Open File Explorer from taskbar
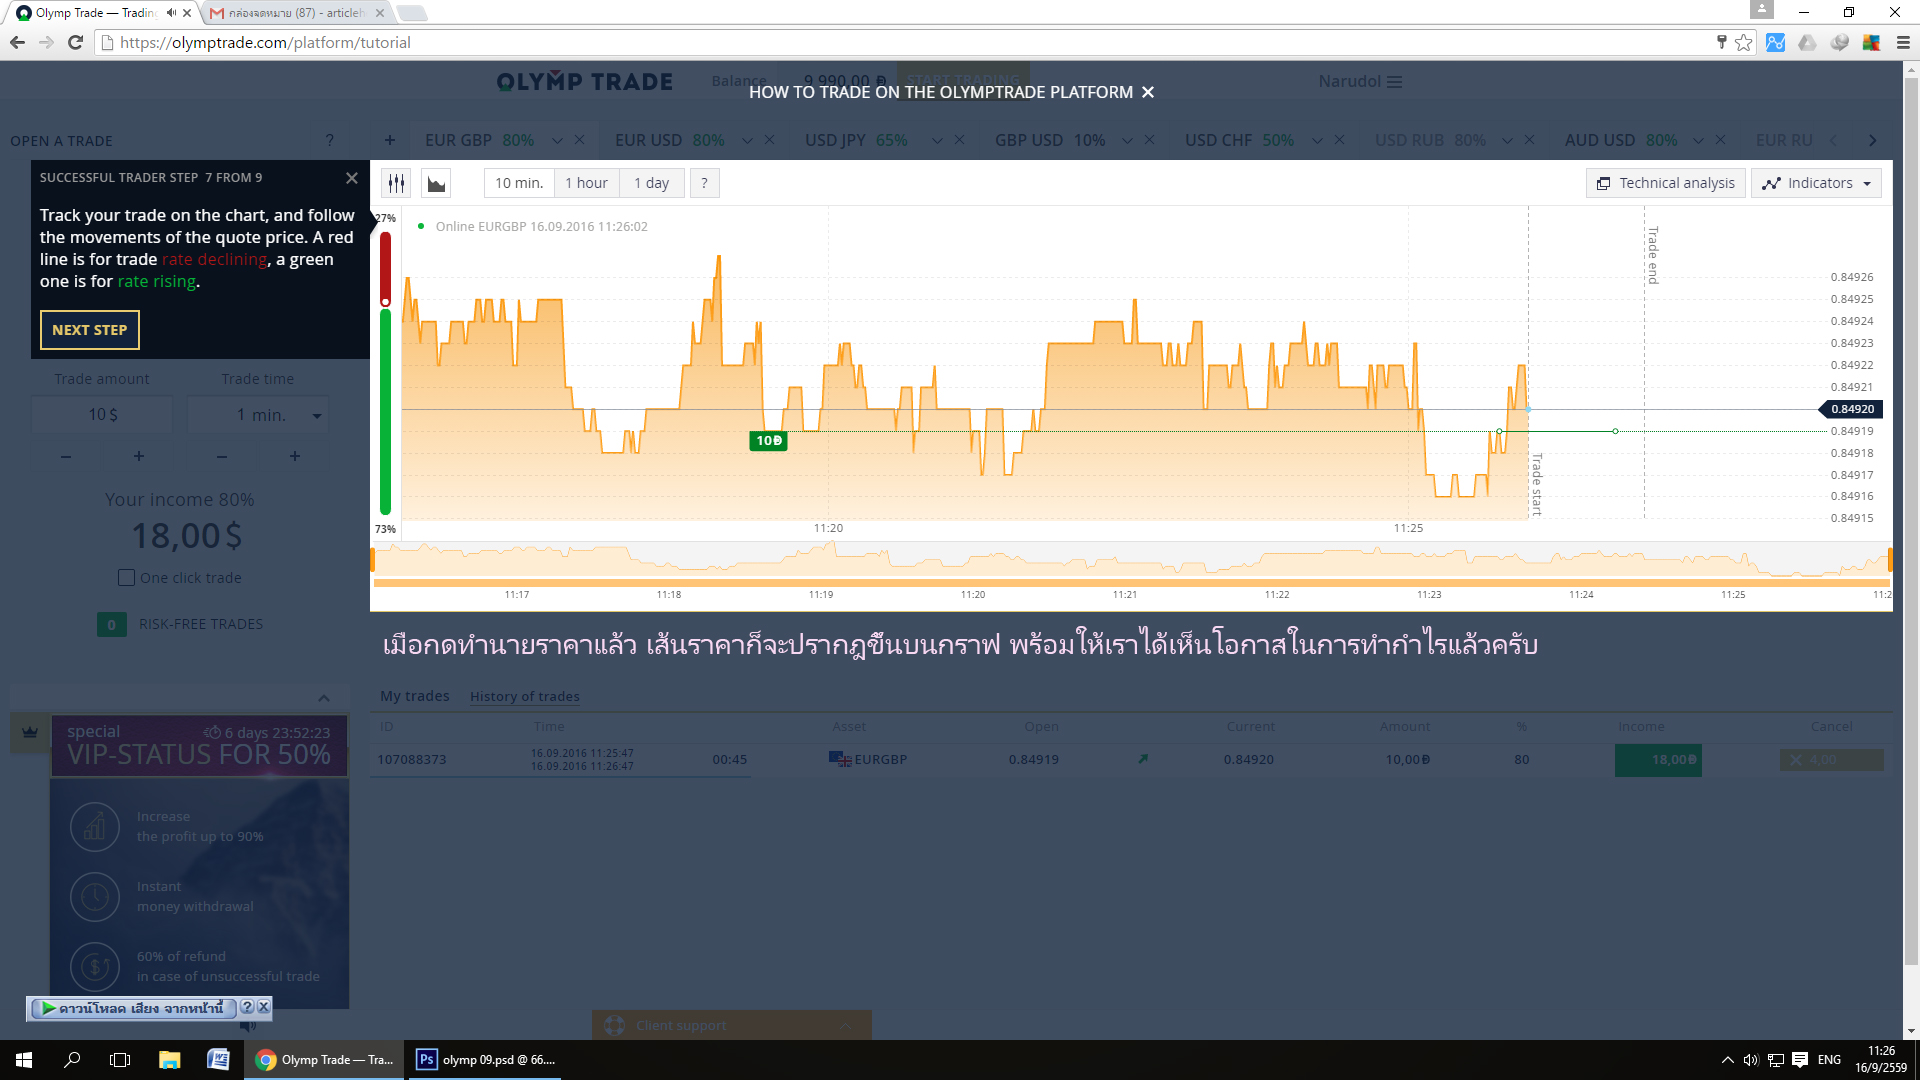This screenshot has width=1920, height=1080. click(169, 1060)
